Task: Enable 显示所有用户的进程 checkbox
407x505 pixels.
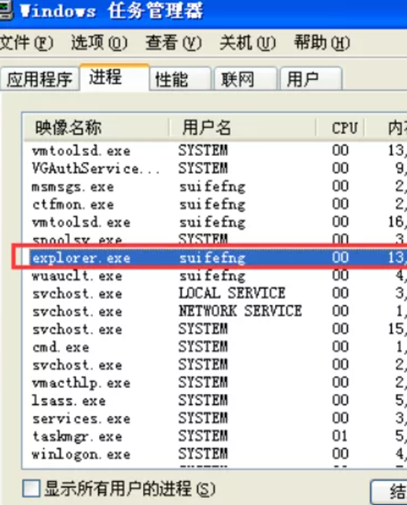Action: (32, 489)
